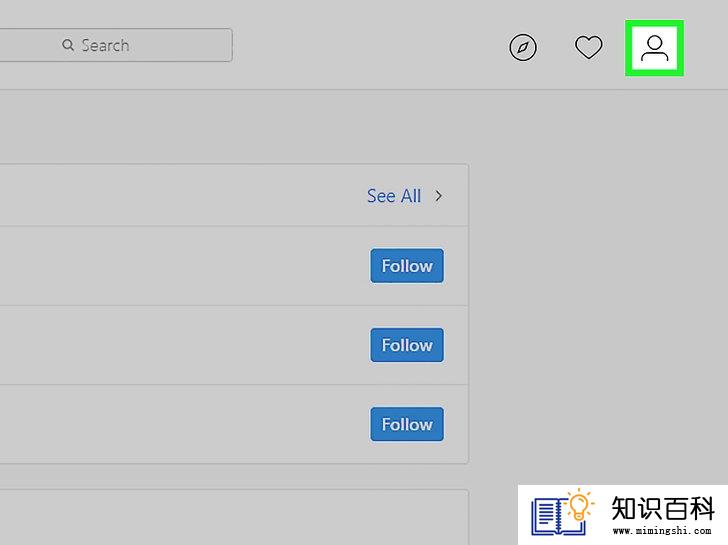
Task: Click the lightbulb in the watermark logo
Action: (x=579, y=505)
